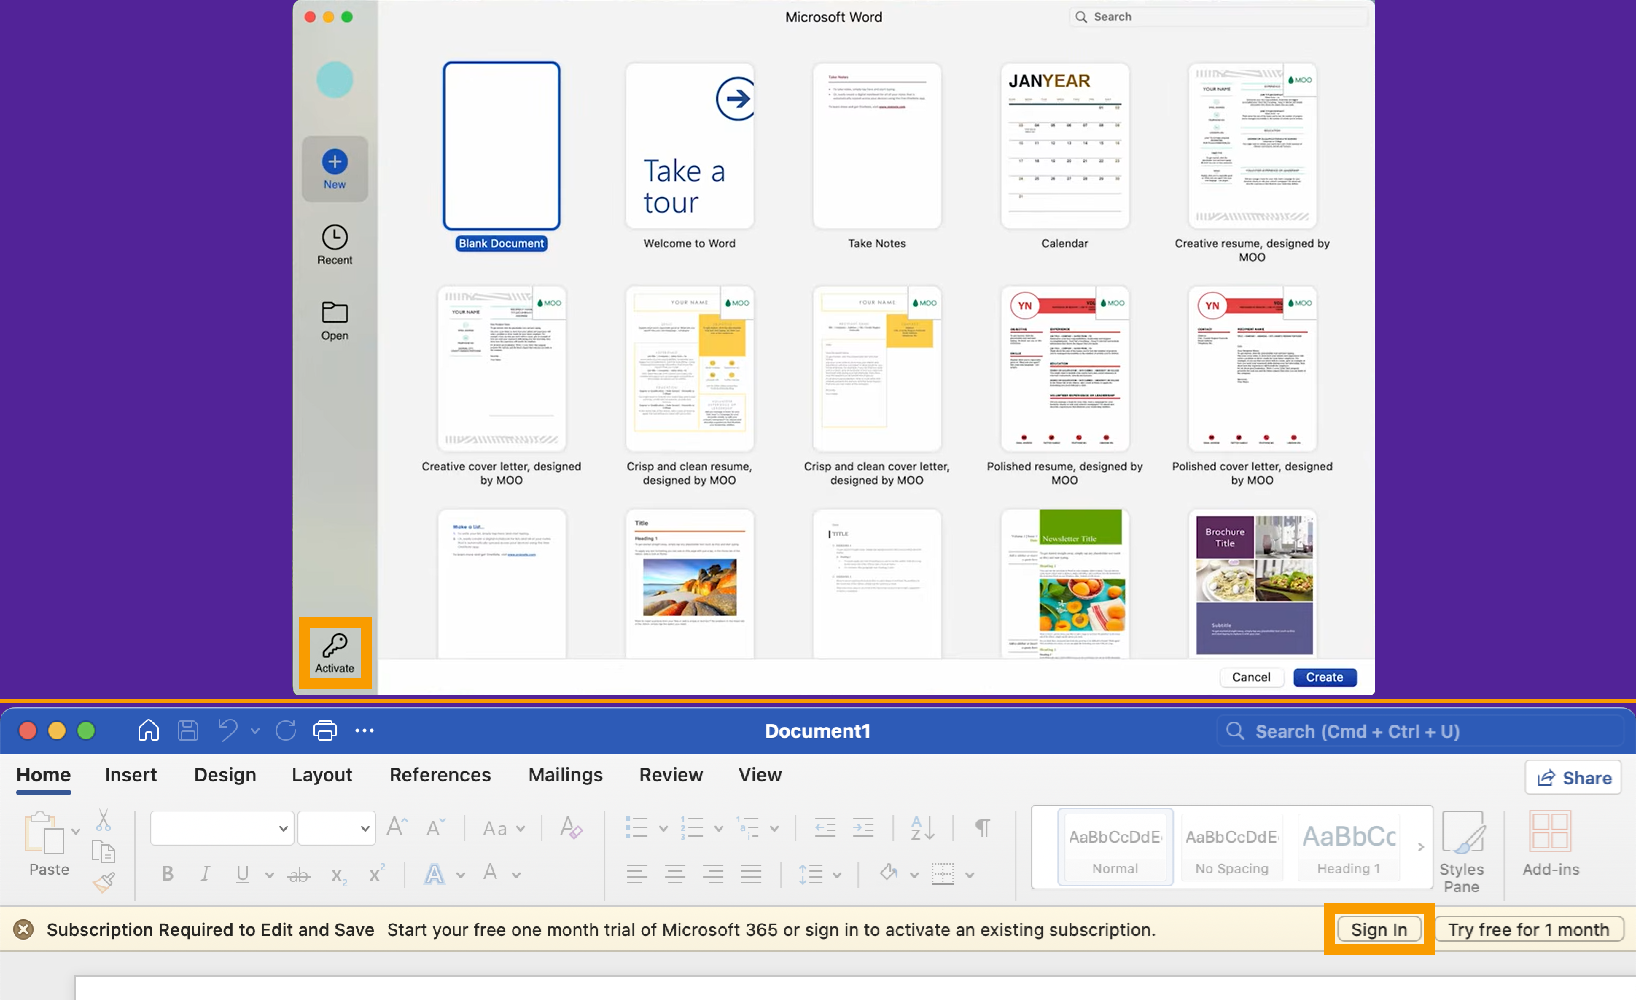Click the Increase Font Size icon
The width and height of the screenshot is (1636, 1000).
click(x=397, y=827)
